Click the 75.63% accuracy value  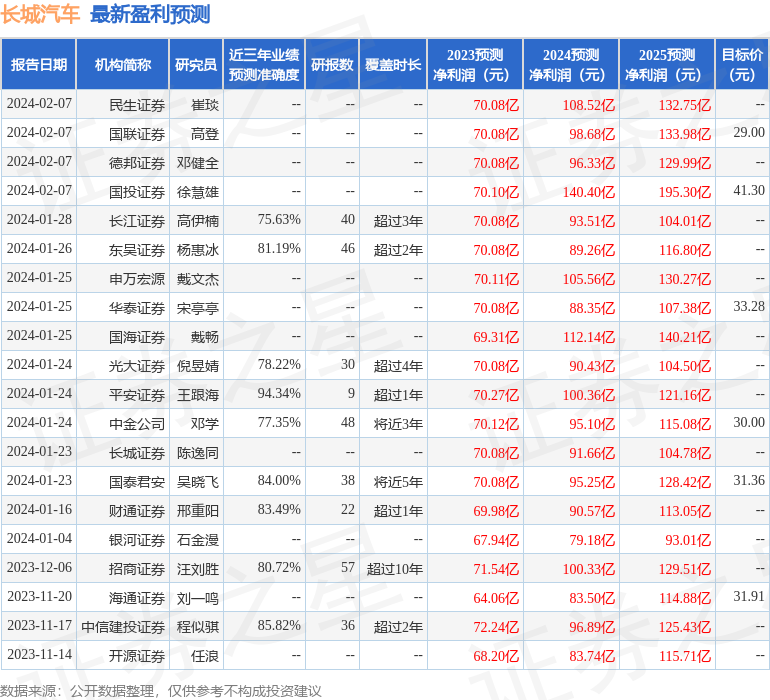tap(279, 219)
